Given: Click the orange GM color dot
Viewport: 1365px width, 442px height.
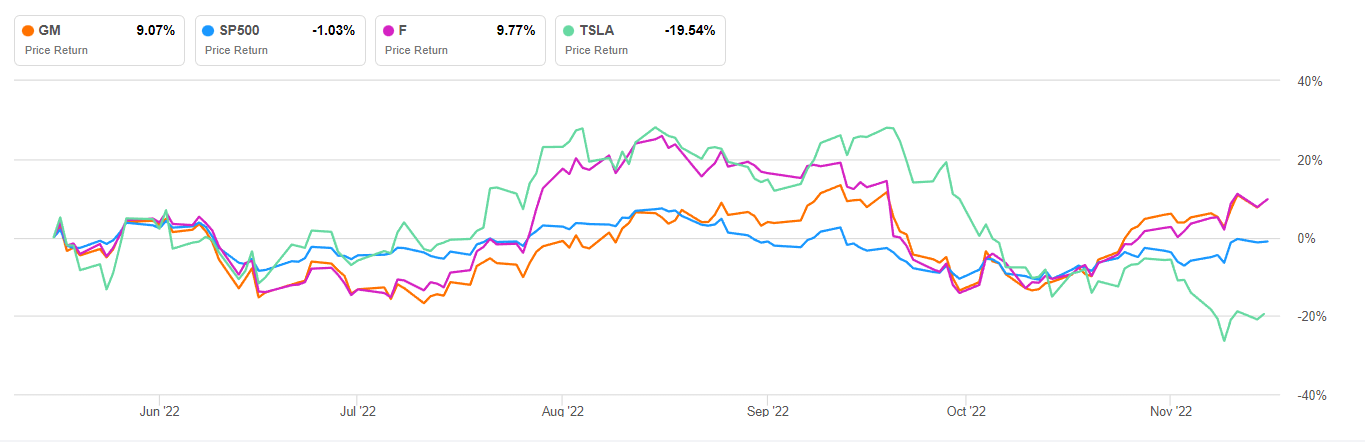Looking at the screenshot, I should click(28, 31).
